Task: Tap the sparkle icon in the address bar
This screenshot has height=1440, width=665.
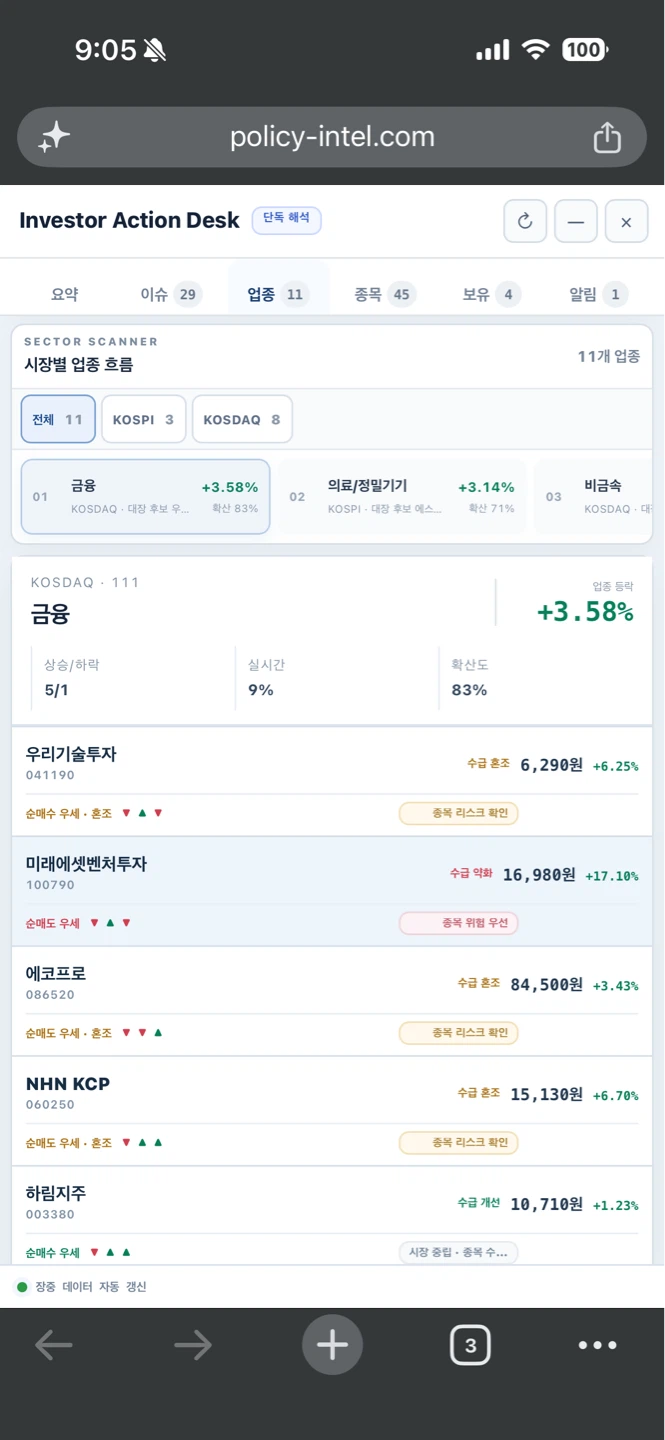Action: click(x=54, y=137)
